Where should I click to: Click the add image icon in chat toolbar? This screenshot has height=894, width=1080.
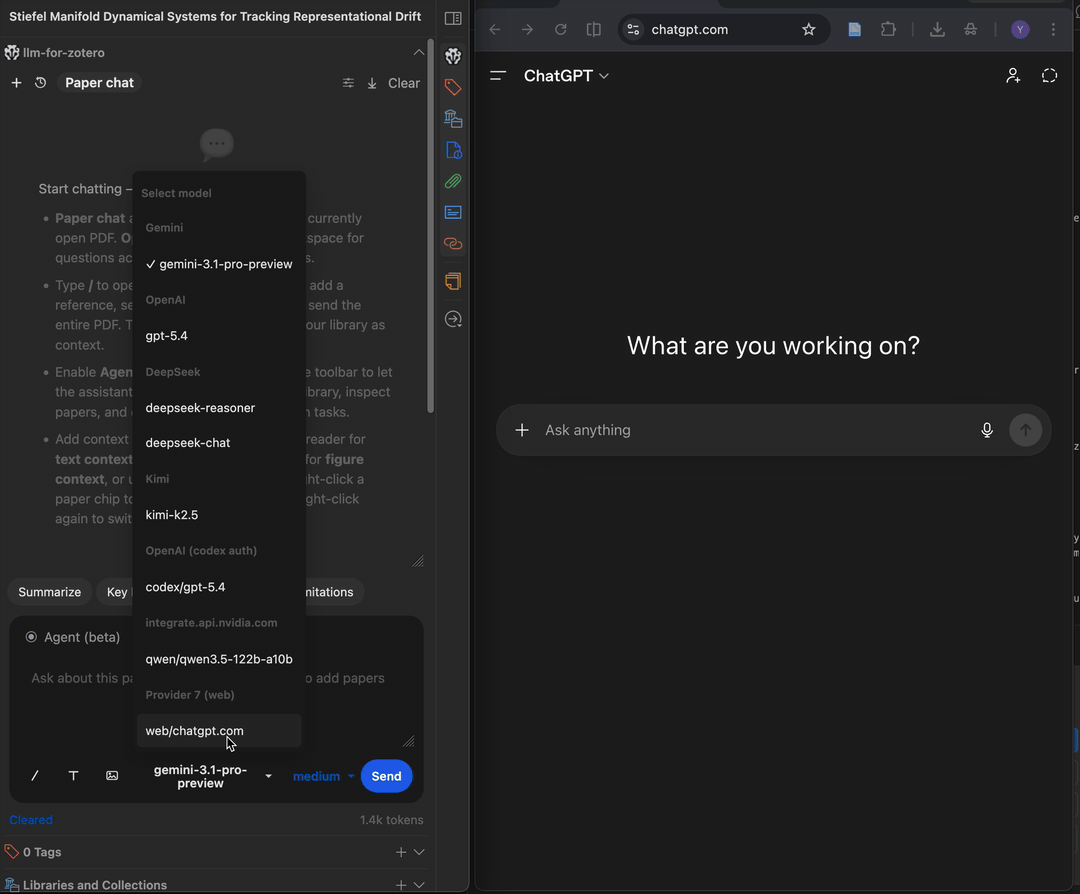coord(112,776)
